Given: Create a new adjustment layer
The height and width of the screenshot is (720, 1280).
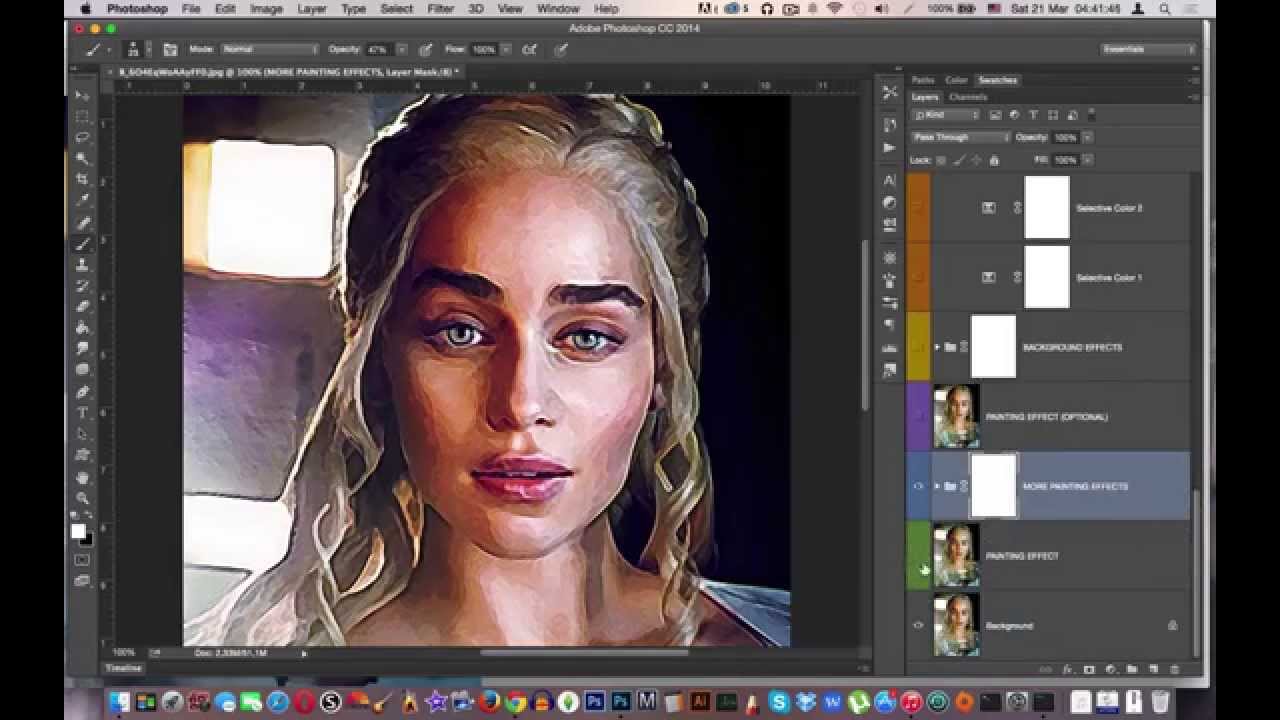Looking at the screenshot, I should pos(1110,669).
